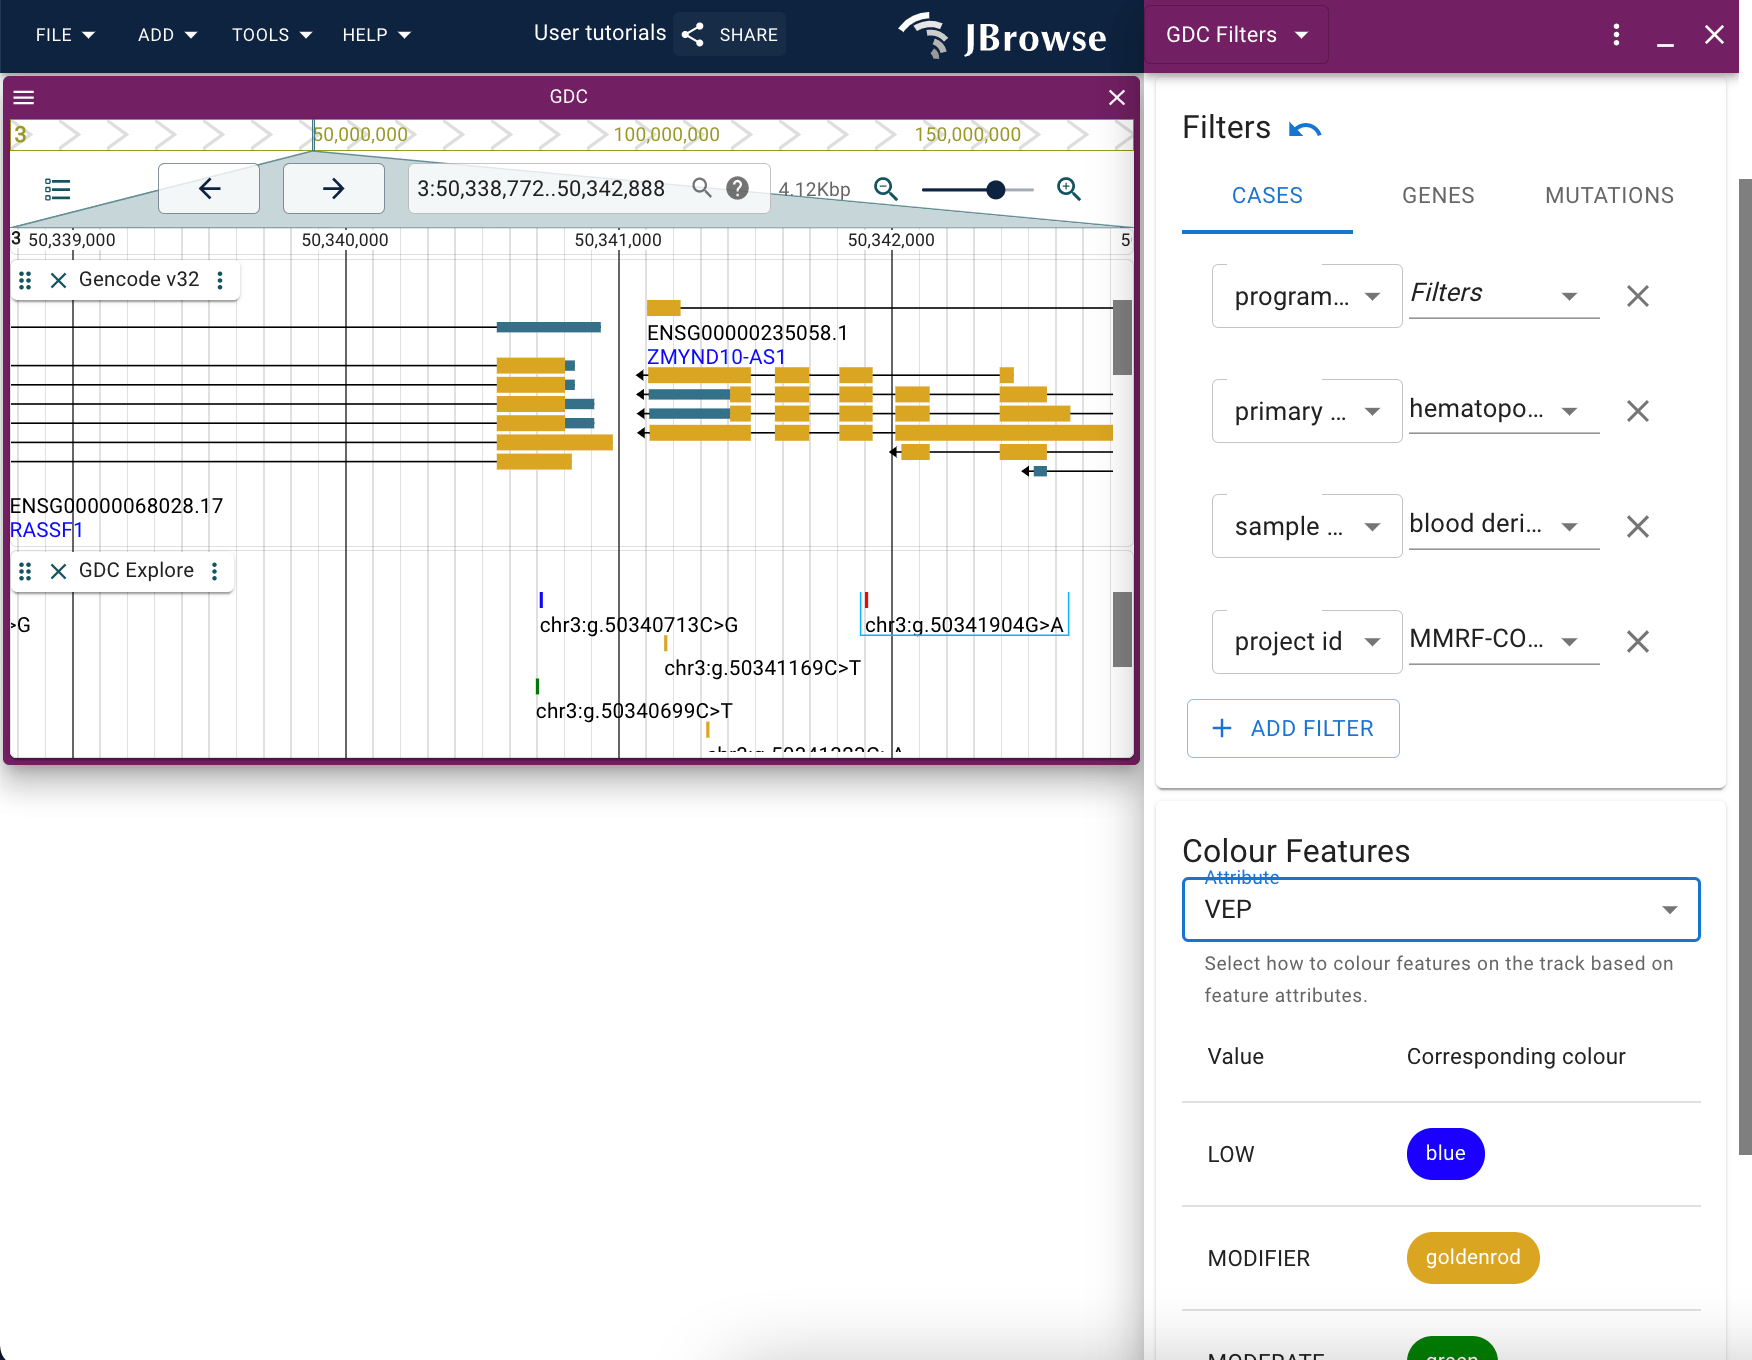Open the hematopoietic value dropdown
1752x1360 pixels.
pos(1504,409)
